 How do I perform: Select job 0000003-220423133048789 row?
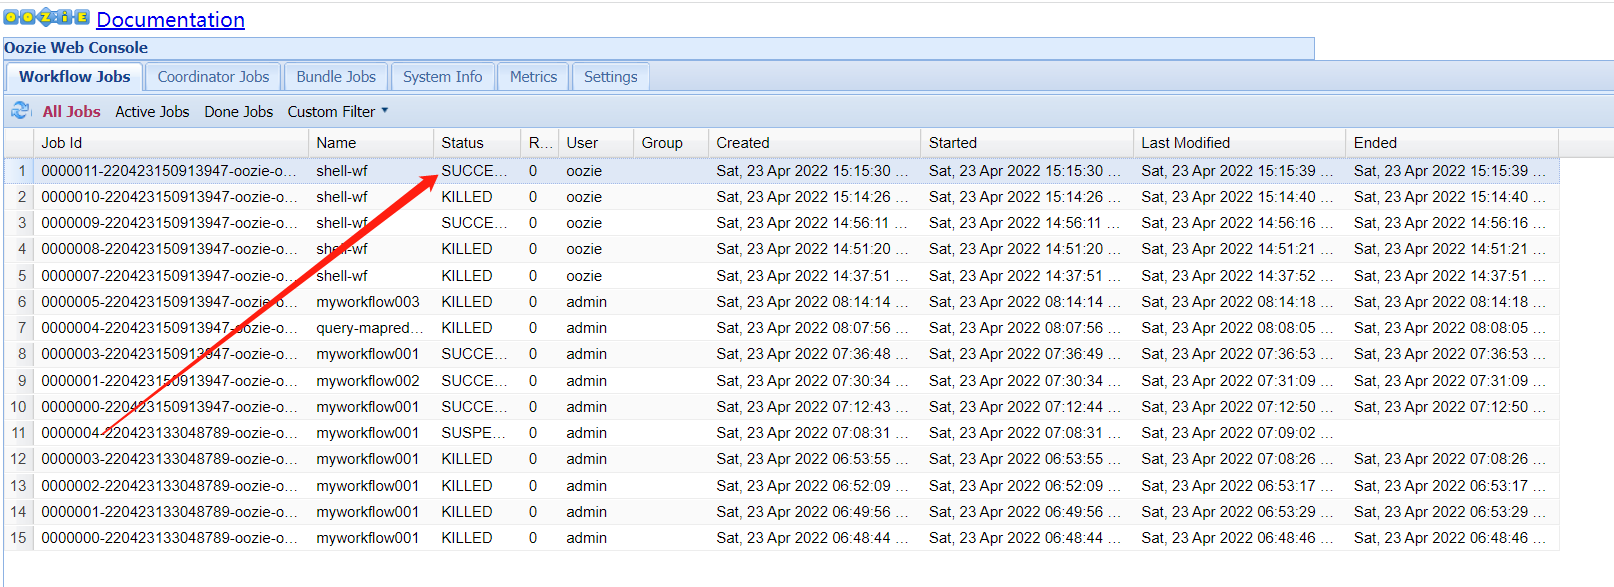click(781, 459)
